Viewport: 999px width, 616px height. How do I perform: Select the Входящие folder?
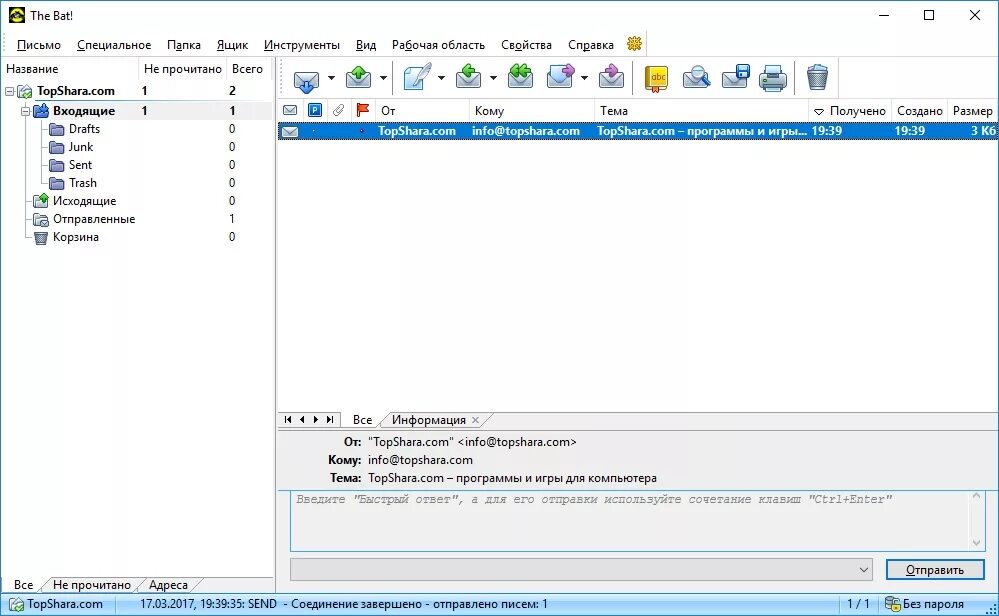pyautogui.click(x=83, y=111)
